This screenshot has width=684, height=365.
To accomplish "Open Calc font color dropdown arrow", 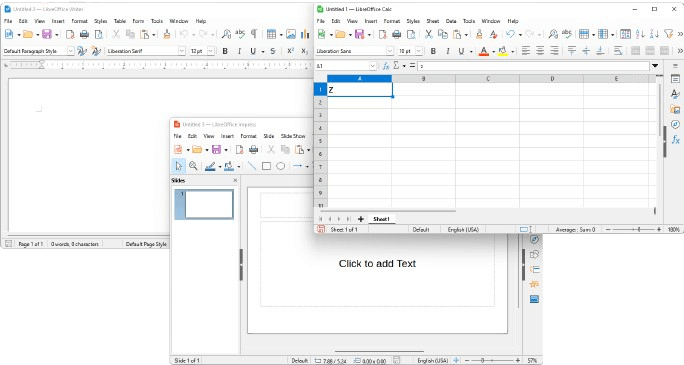I will click(493, 51).
